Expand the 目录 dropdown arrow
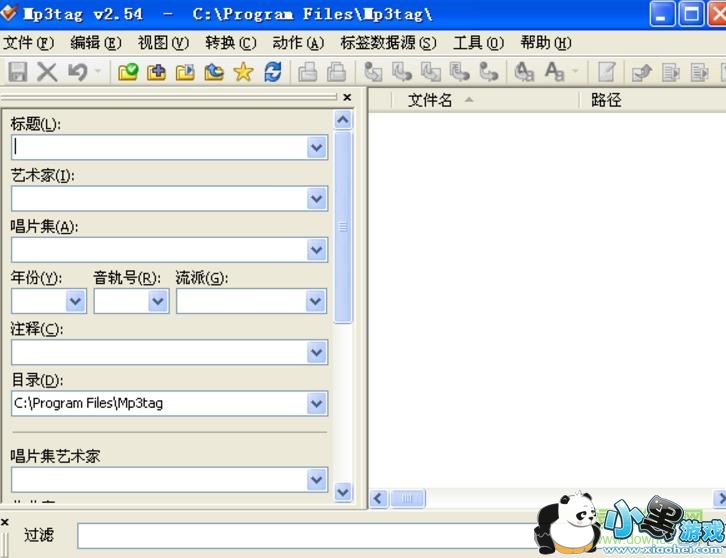 click(x=317, y=403)
